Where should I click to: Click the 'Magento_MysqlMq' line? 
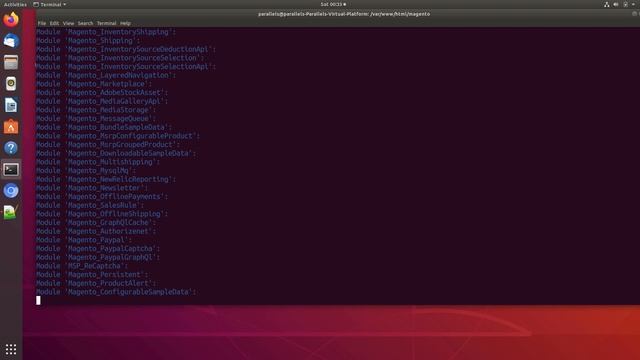pyautogui.click(x=86, y=171)
